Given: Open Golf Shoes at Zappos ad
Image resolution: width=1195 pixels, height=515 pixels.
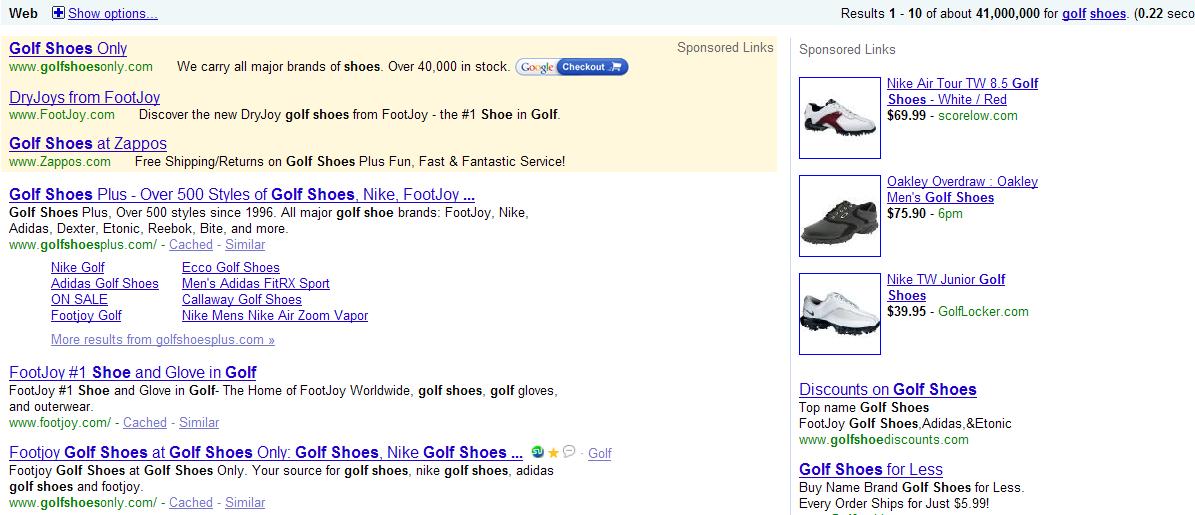Looking at the screenshot, I should coord(88,143).
